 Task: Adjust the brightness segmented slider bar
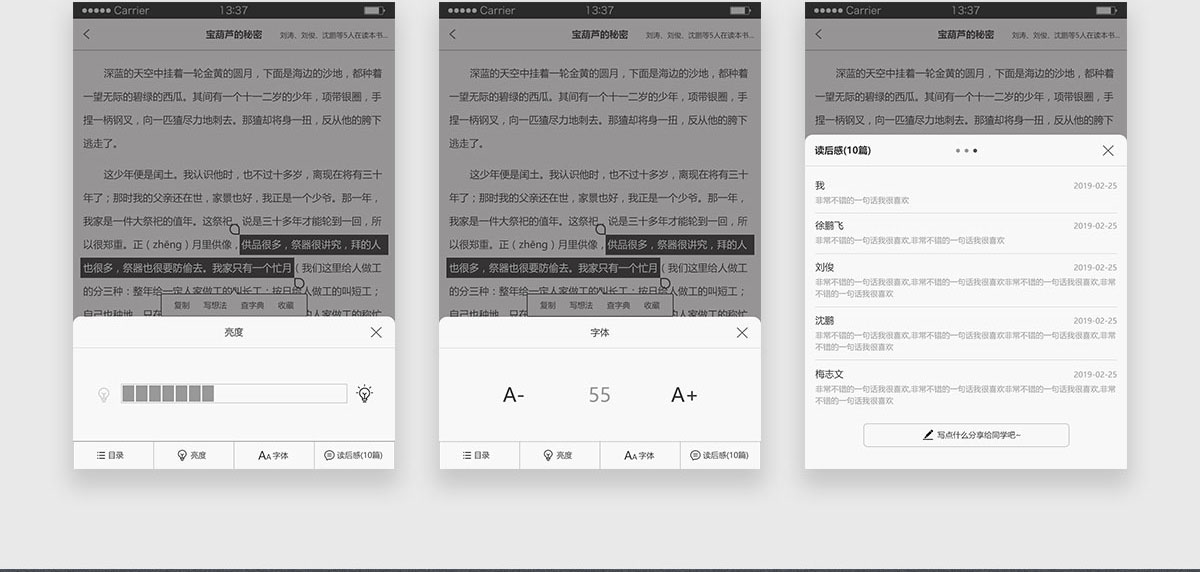pos(234,394)
